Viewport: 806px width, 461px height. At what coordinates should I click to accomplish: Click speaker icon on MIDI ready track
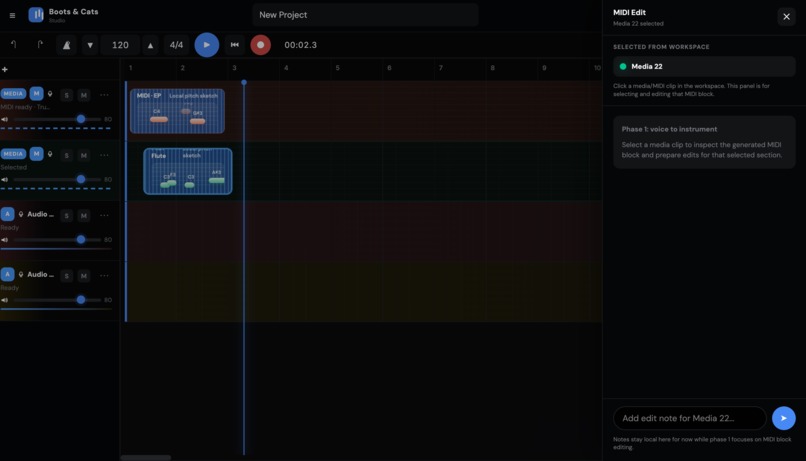coord(5,119)
